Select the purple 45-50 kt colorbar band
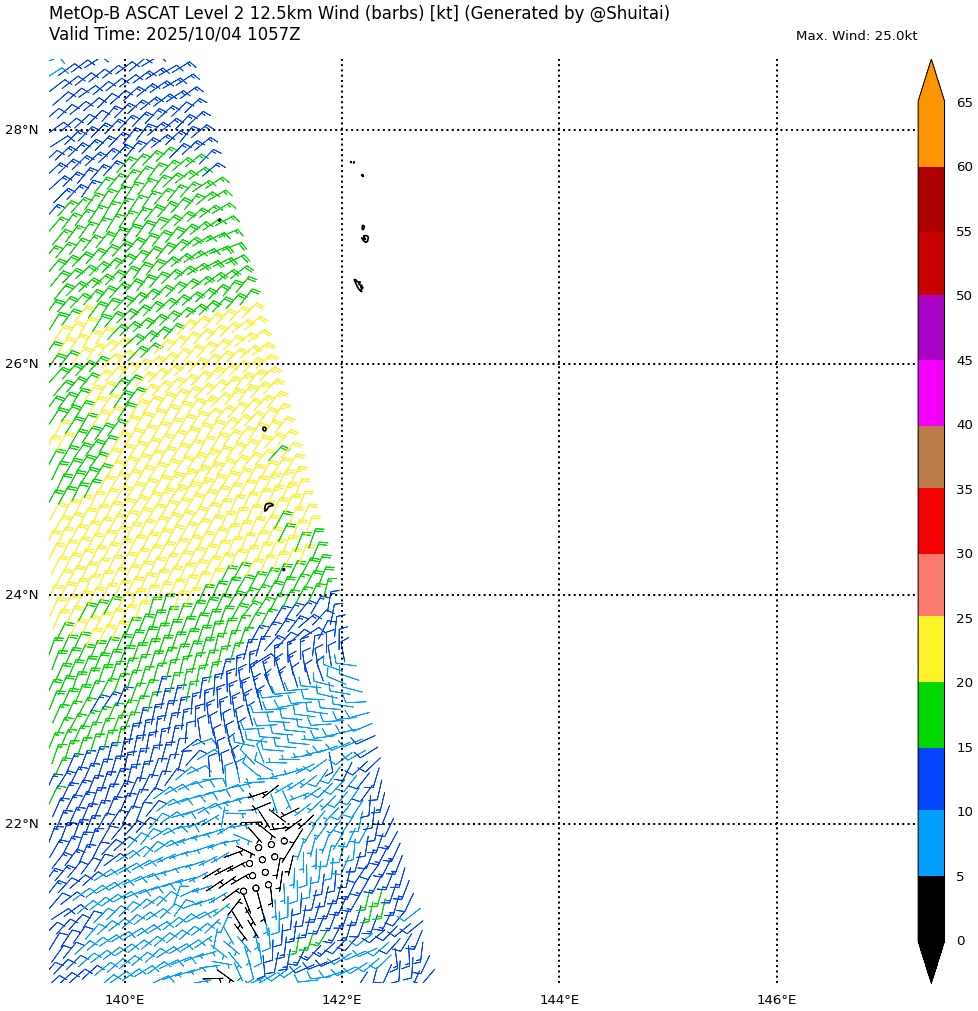 click(931, 328)
